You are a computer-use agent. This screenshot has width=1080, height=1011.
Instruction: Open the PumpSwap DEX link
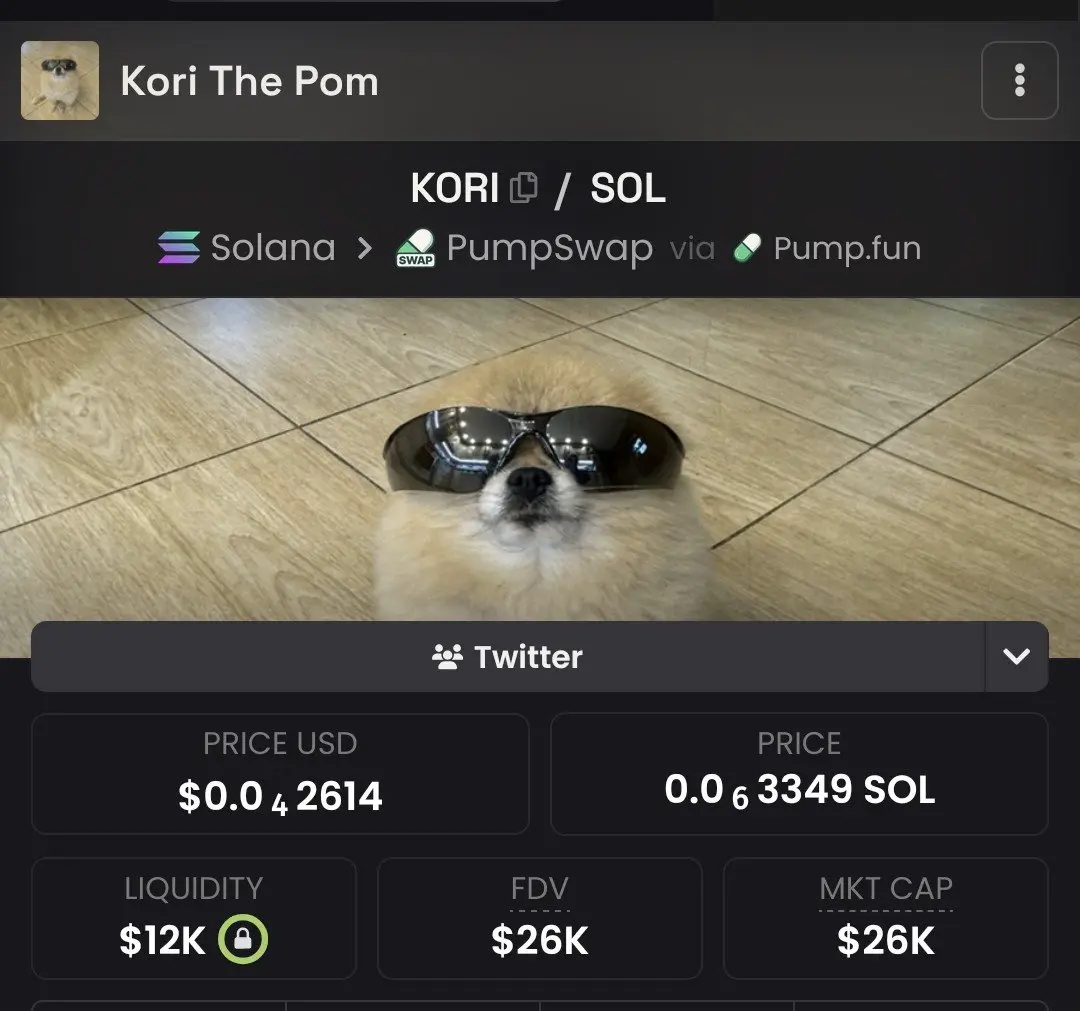click(x=524, y=248)
